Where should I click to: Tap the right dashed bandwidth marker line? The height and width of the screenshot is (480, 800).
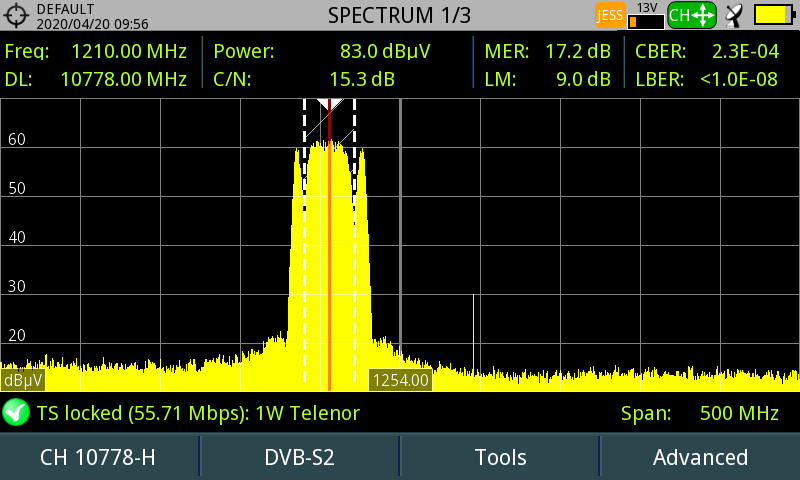355,241
